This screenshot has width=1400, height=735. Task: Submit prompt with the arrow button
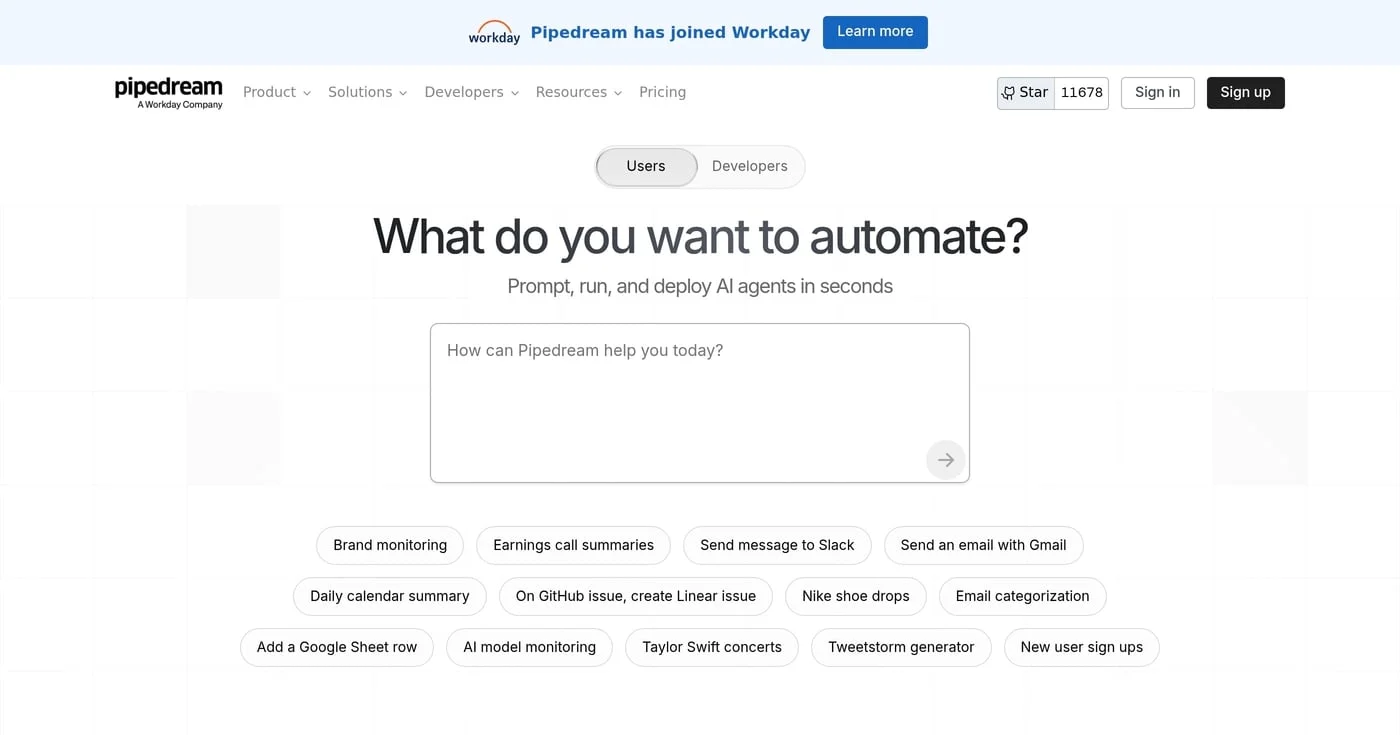click(945, 460)
